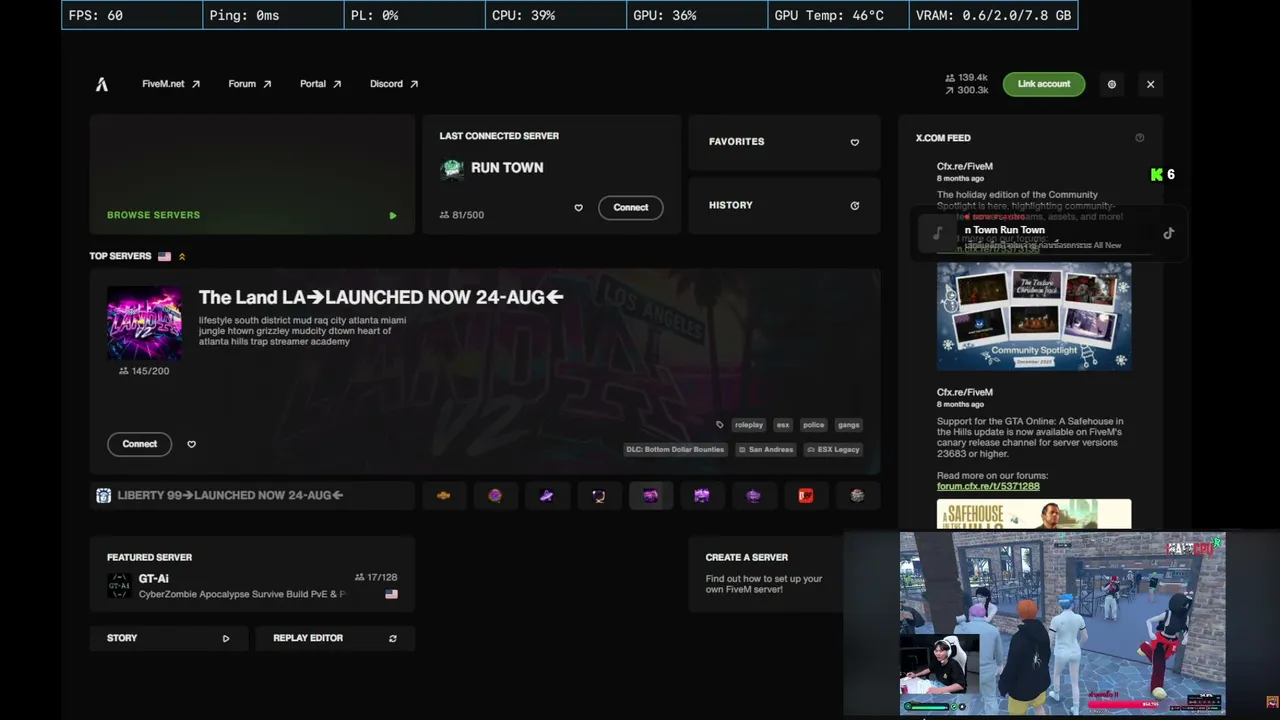The height and width of the screenshot is (720, 1280).
Task: Click the Link account button
Action: point(1044,84)
